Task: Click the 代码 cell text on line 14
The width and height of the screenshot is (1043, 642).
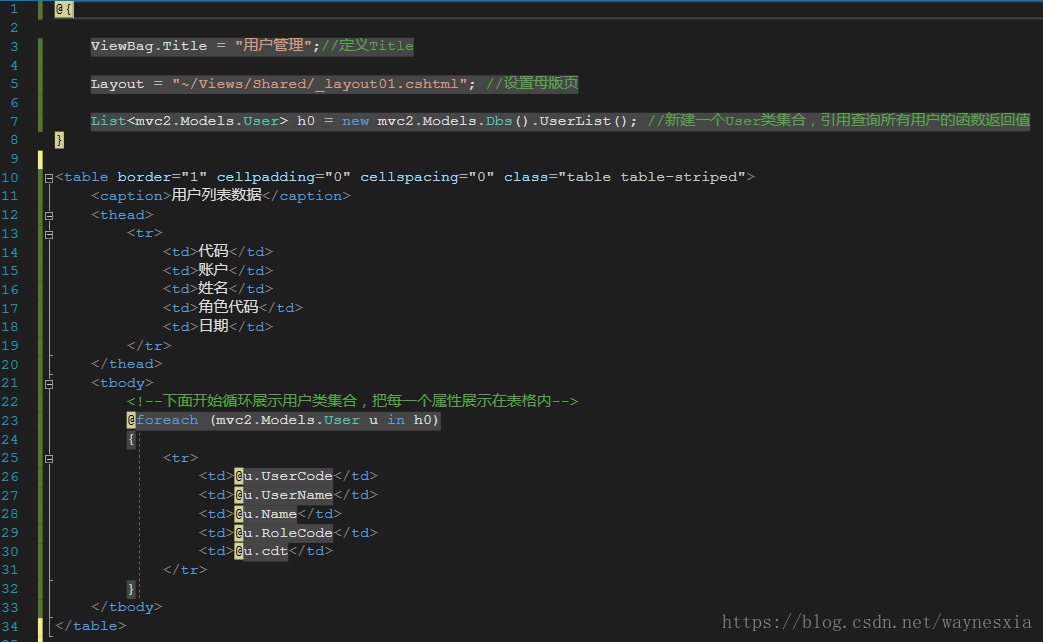Action: click(214, 251)
